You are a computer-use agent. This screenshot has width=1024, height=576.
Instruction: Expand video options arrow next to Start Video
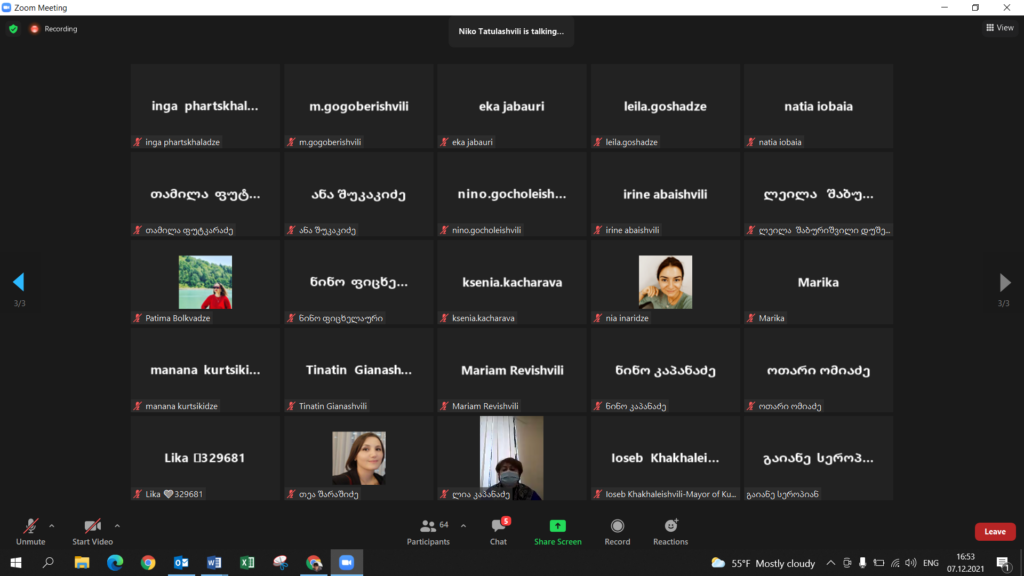point(117,525)
